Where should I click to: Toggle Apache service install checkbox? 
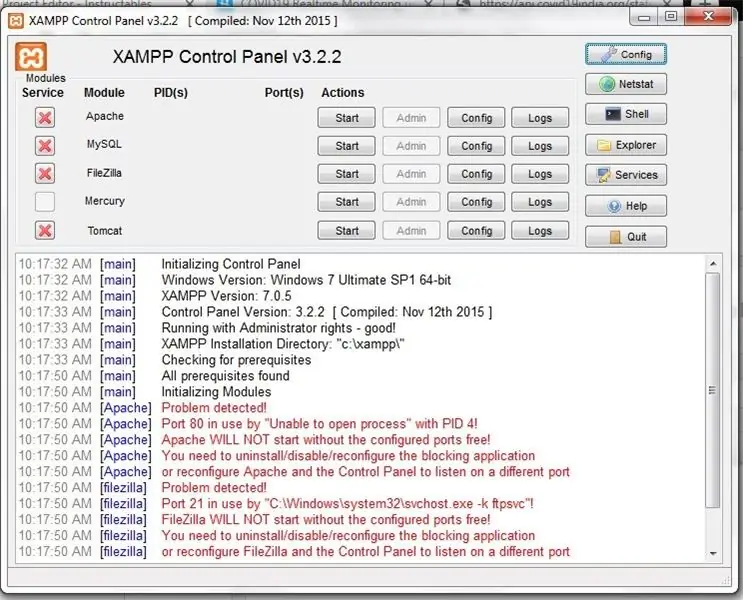45,118
